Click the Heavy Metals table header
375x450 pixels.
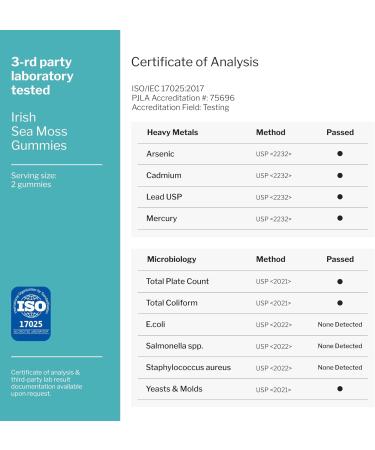click(172, 132)
